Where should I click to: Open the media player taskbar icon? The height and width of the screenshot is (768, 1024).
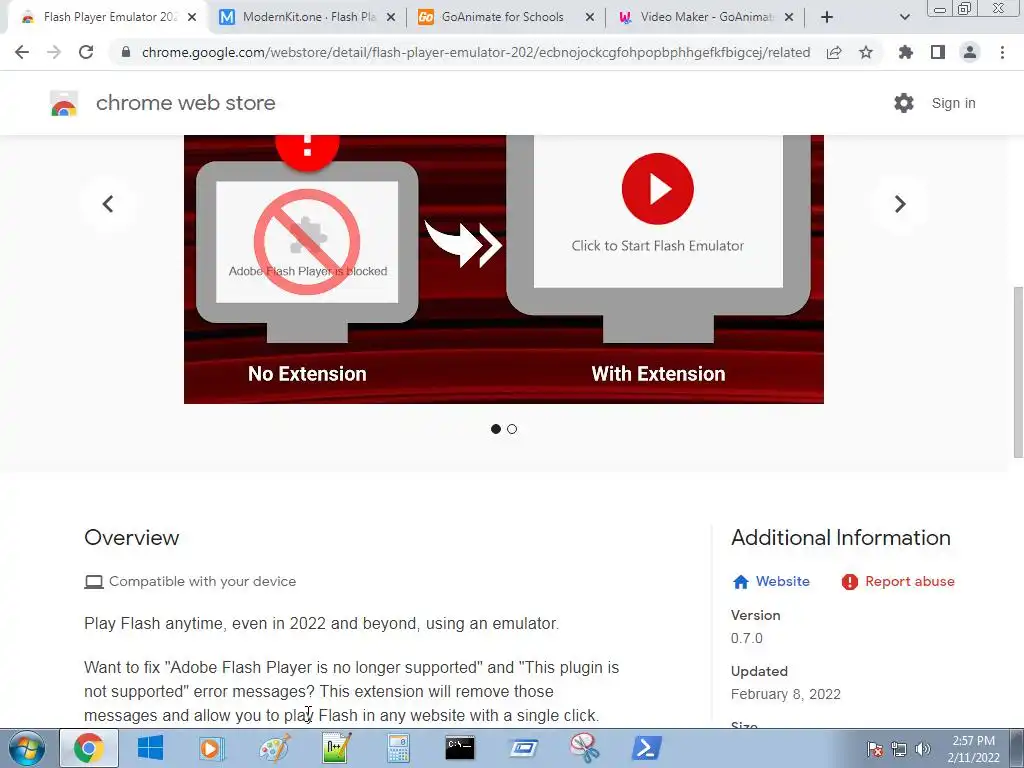tap(212, 748)
